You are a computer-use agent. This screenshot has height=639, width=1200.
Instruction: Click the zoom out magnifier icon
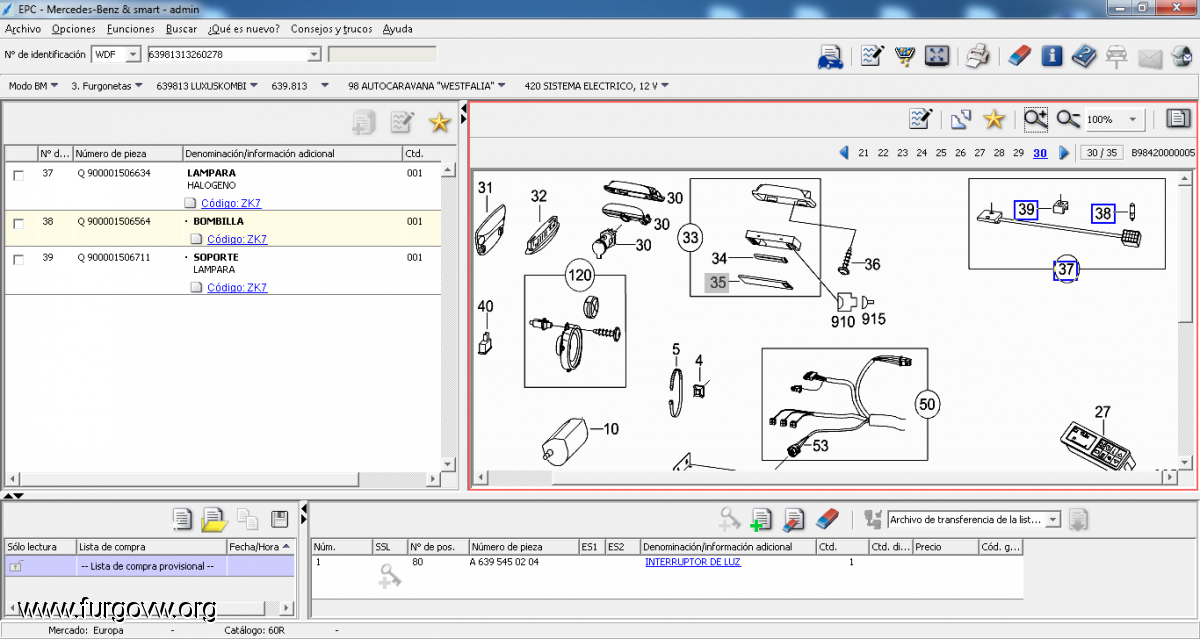coord(1068,120)
